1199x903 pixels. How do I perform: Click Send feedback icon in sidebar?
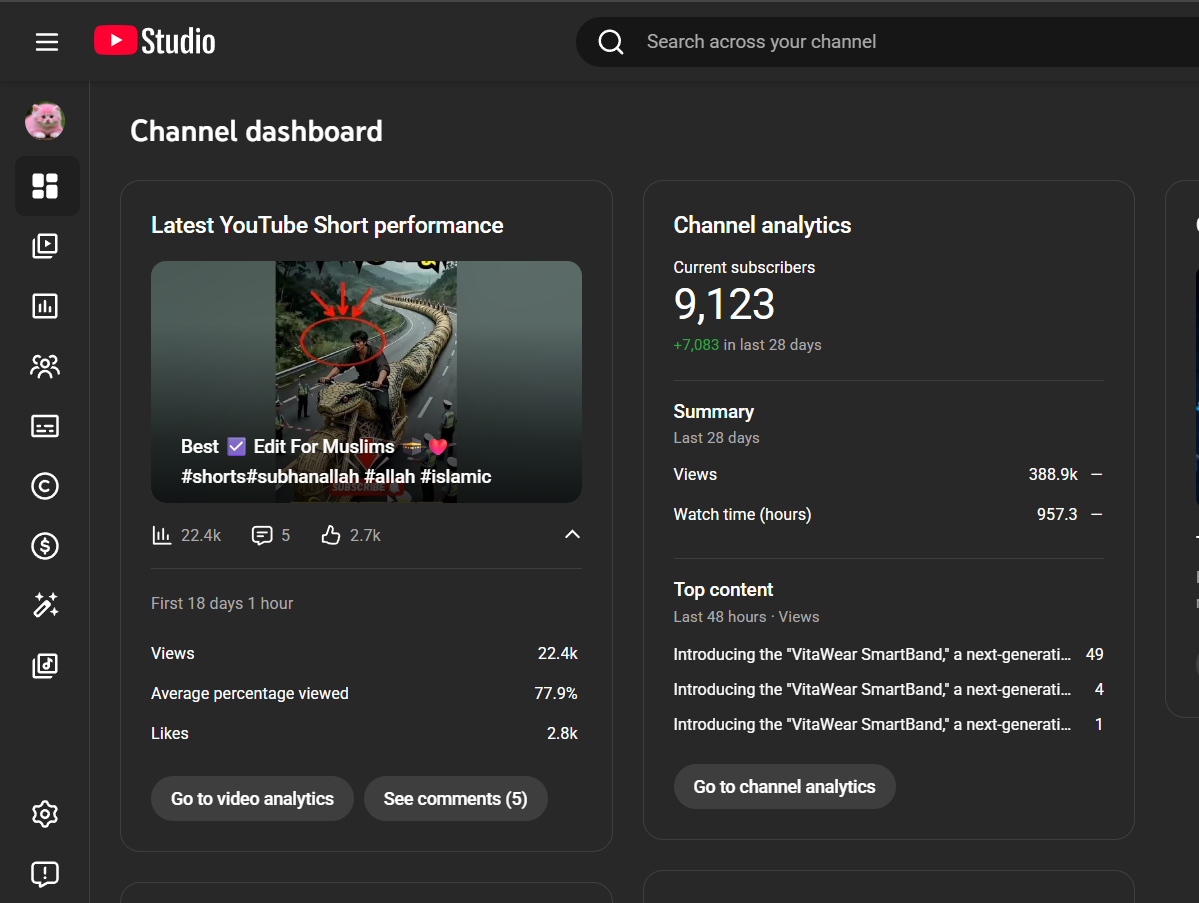click(46, 874)
